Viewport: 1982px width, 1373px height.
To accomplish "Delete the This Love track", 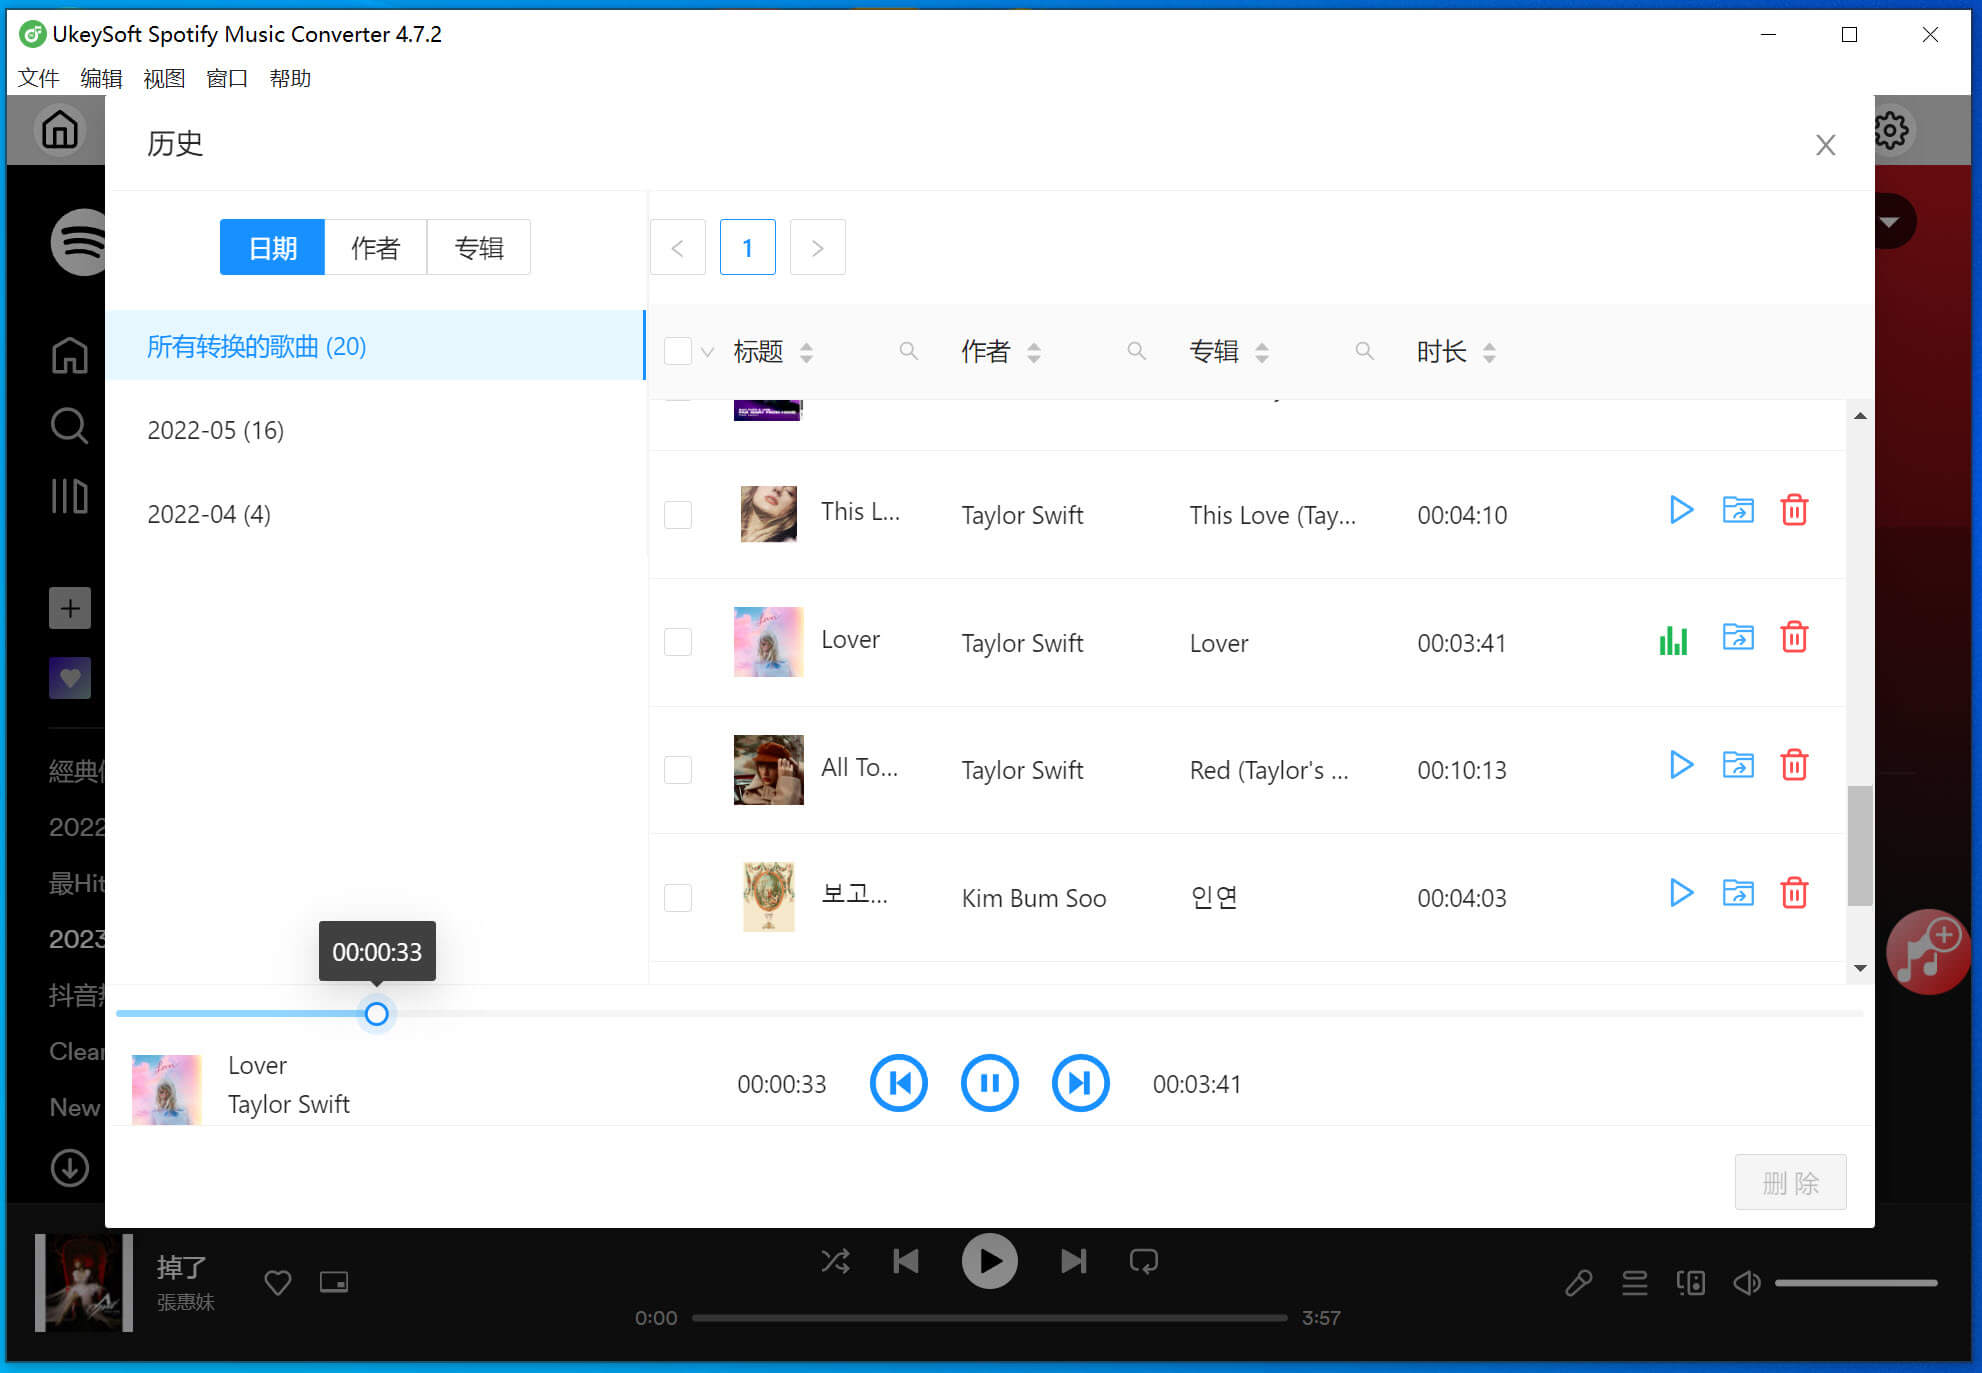I will [1795, 510].
